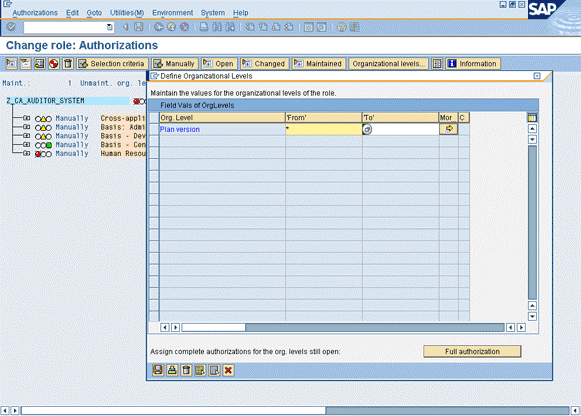Click the Create New Session icon
The height and width of the screenshot is (416, 581).
[308, 27]
